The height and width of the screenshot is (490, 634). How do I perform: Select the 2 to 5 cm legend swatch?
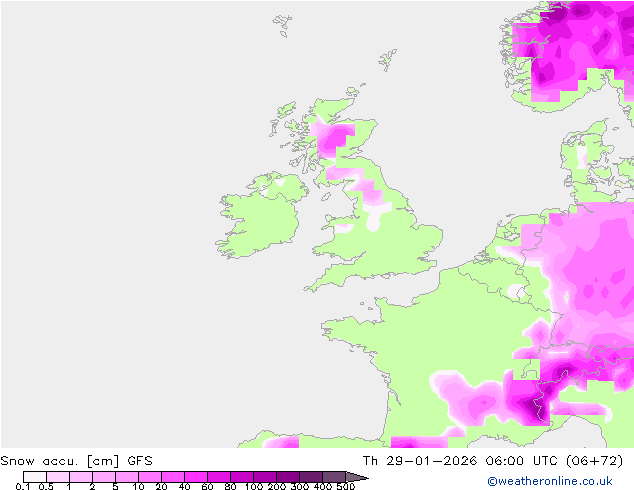[104, 477]
